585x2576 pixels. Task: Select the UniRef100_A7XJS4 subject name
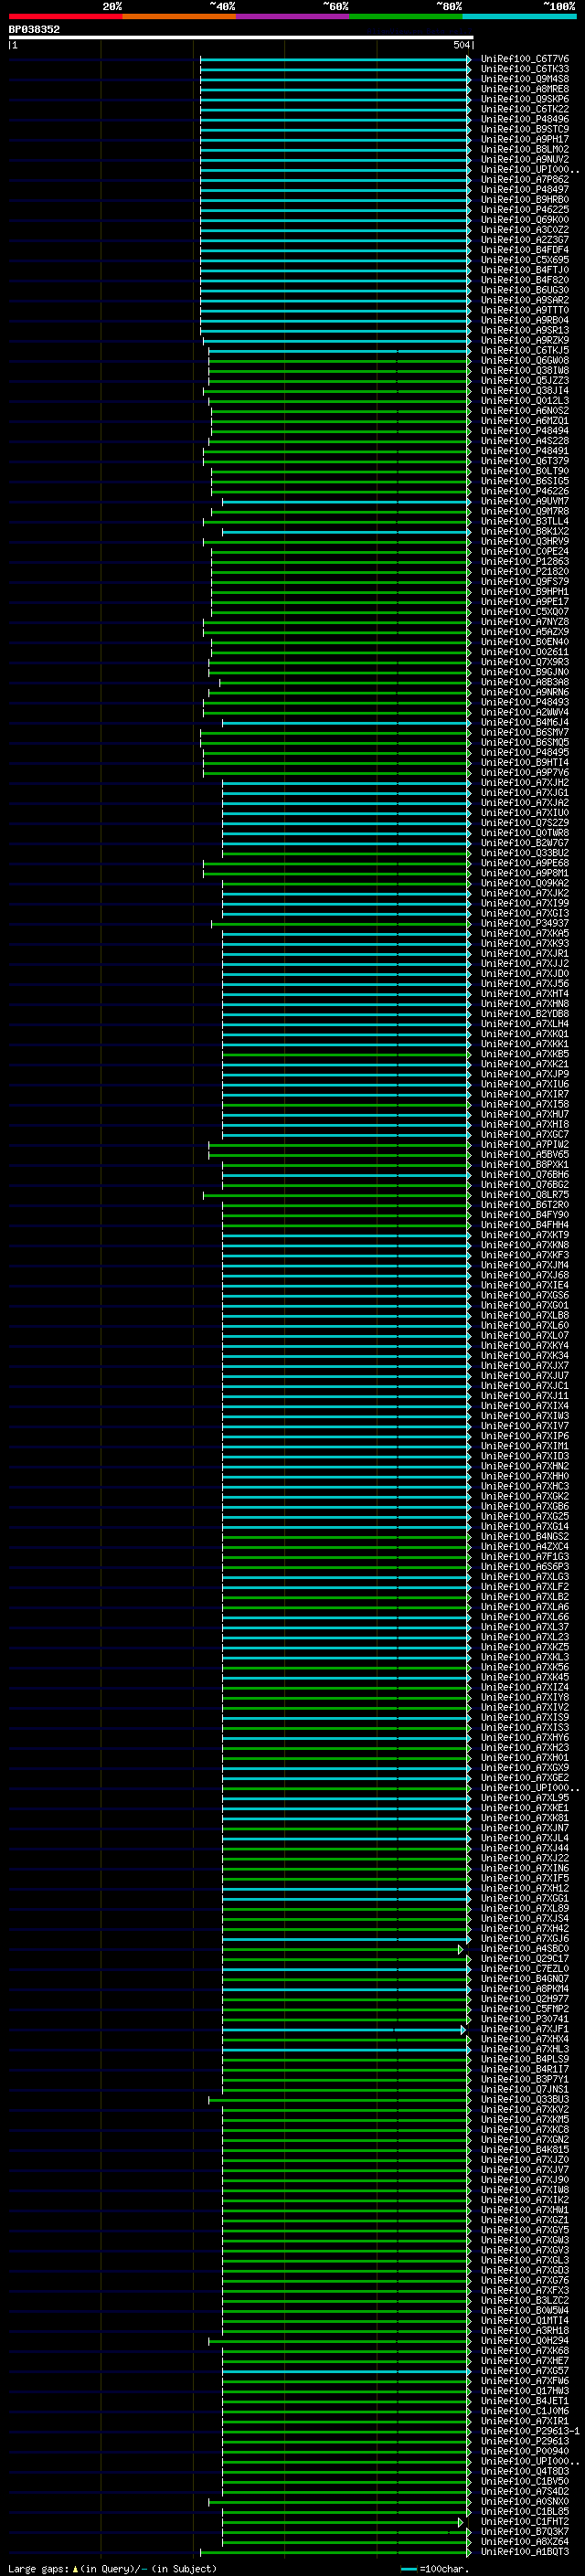(x=524, y=1918)
